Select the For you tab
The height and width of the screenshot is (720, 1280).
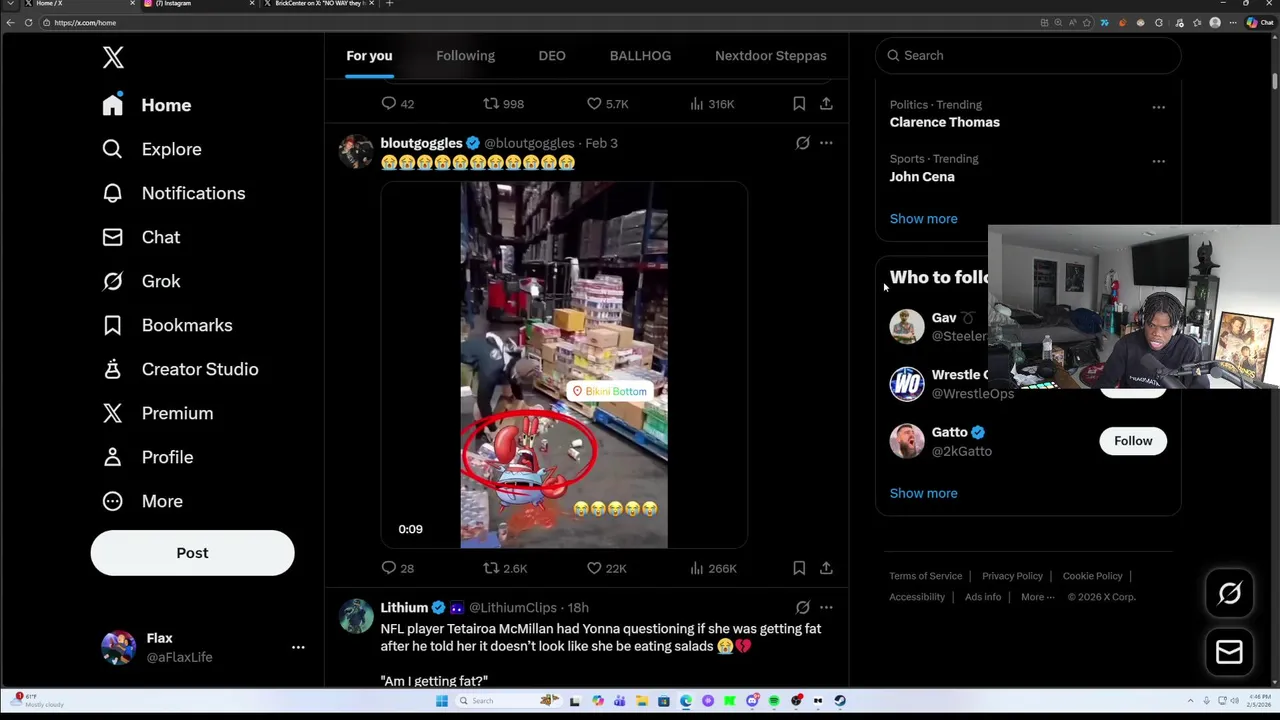369,56
